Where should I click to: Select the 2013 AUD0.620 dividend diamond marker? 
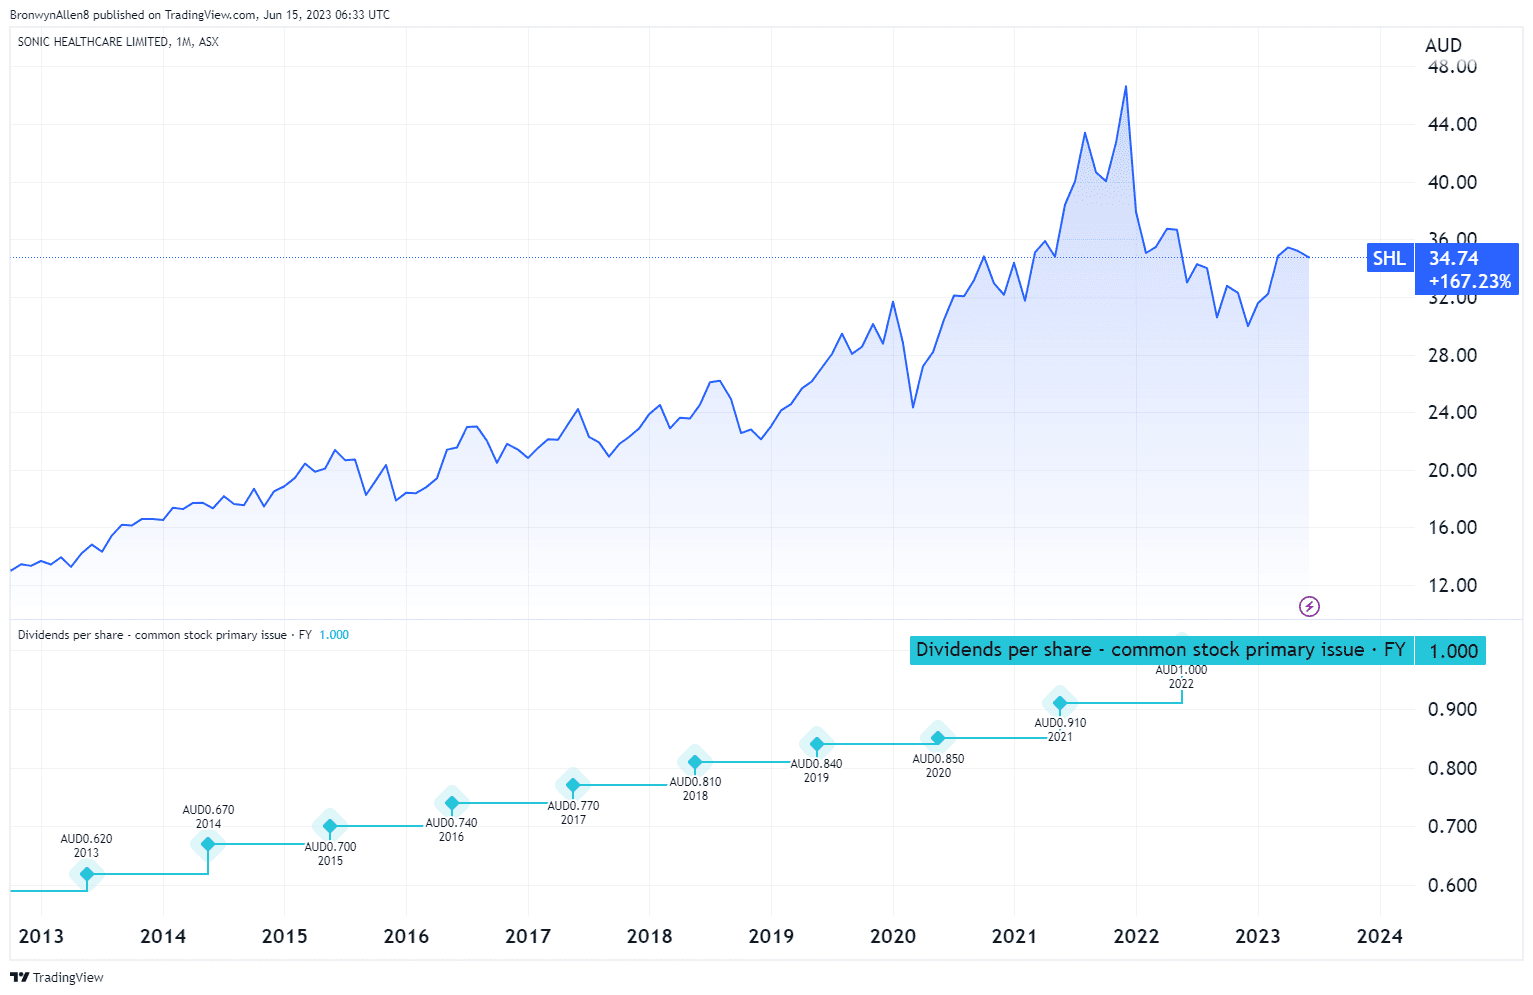[x=86, y=873]
